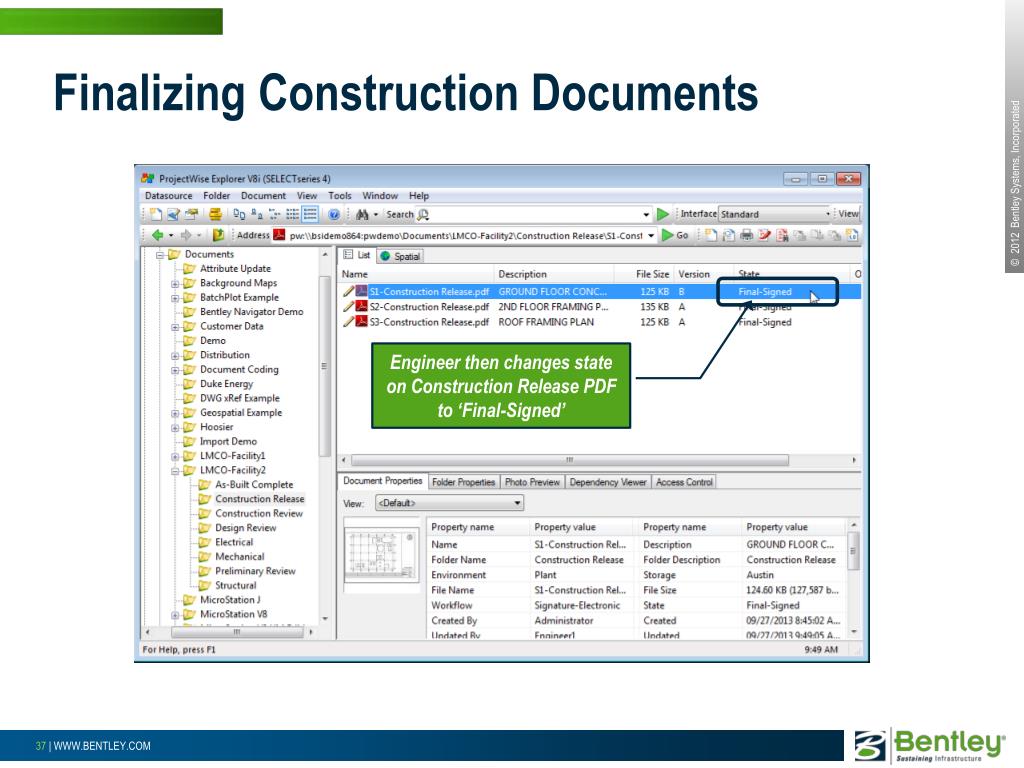Open the Tools menu
The image size is (1024, 768).
pos(340,196)
